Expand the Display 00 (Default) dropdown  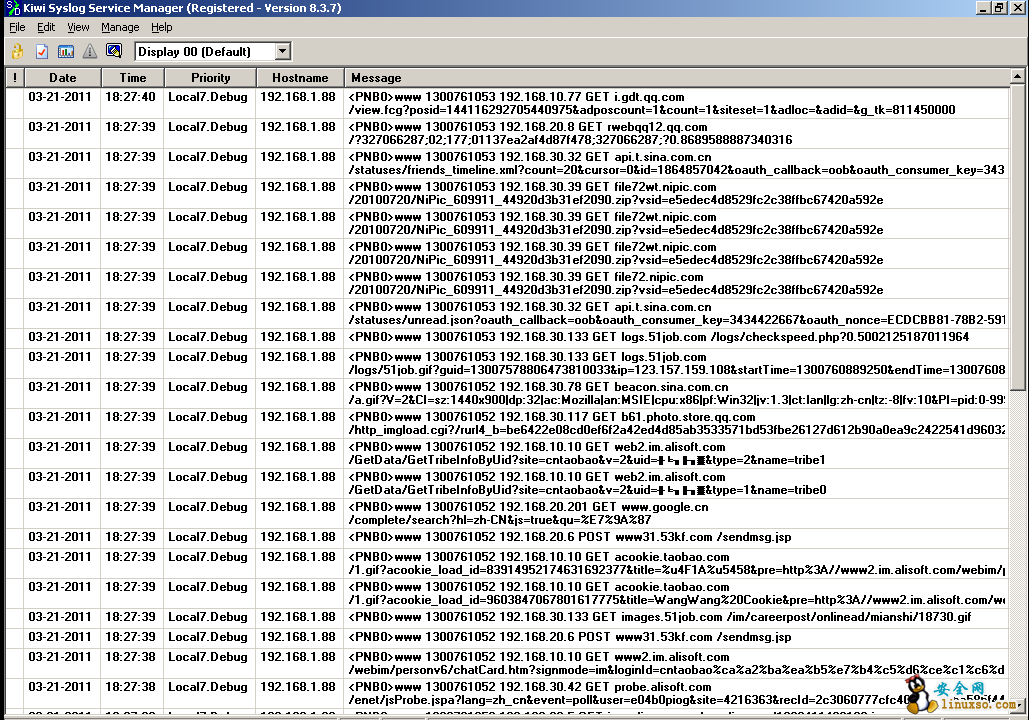pyautogui.click(x=282, y=52)
